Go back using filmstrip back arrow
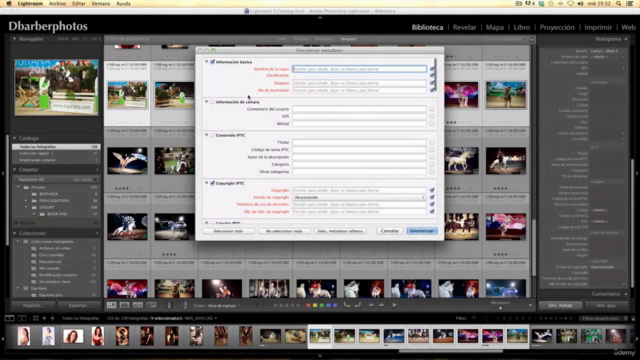Viewport: 640px width, 360px height. 44,318
